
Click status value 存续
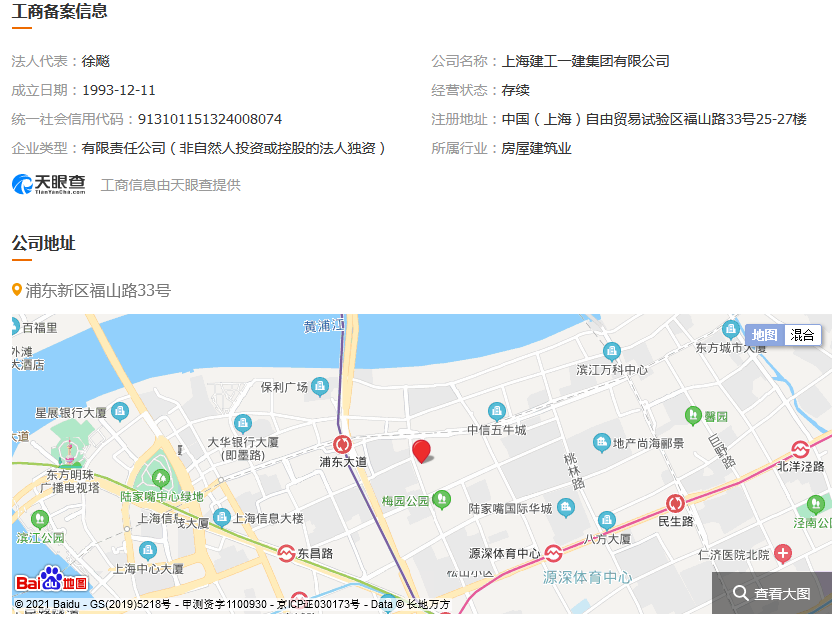pyautogui.click(x=516, y=90)
